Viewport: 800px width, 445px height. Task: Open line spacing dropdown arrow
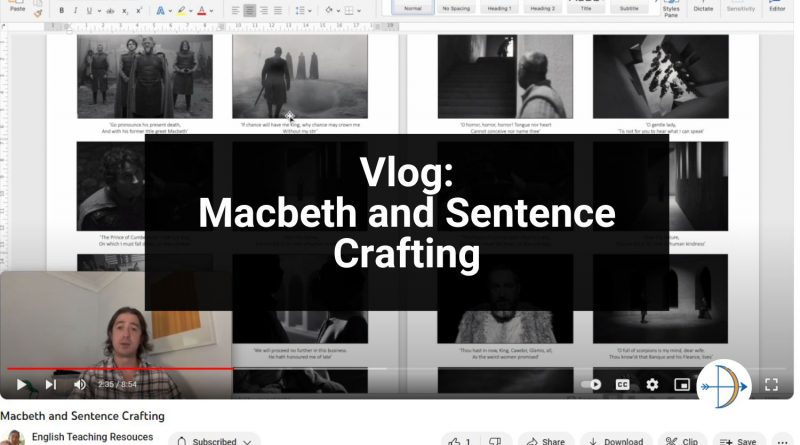click(309, 11)
